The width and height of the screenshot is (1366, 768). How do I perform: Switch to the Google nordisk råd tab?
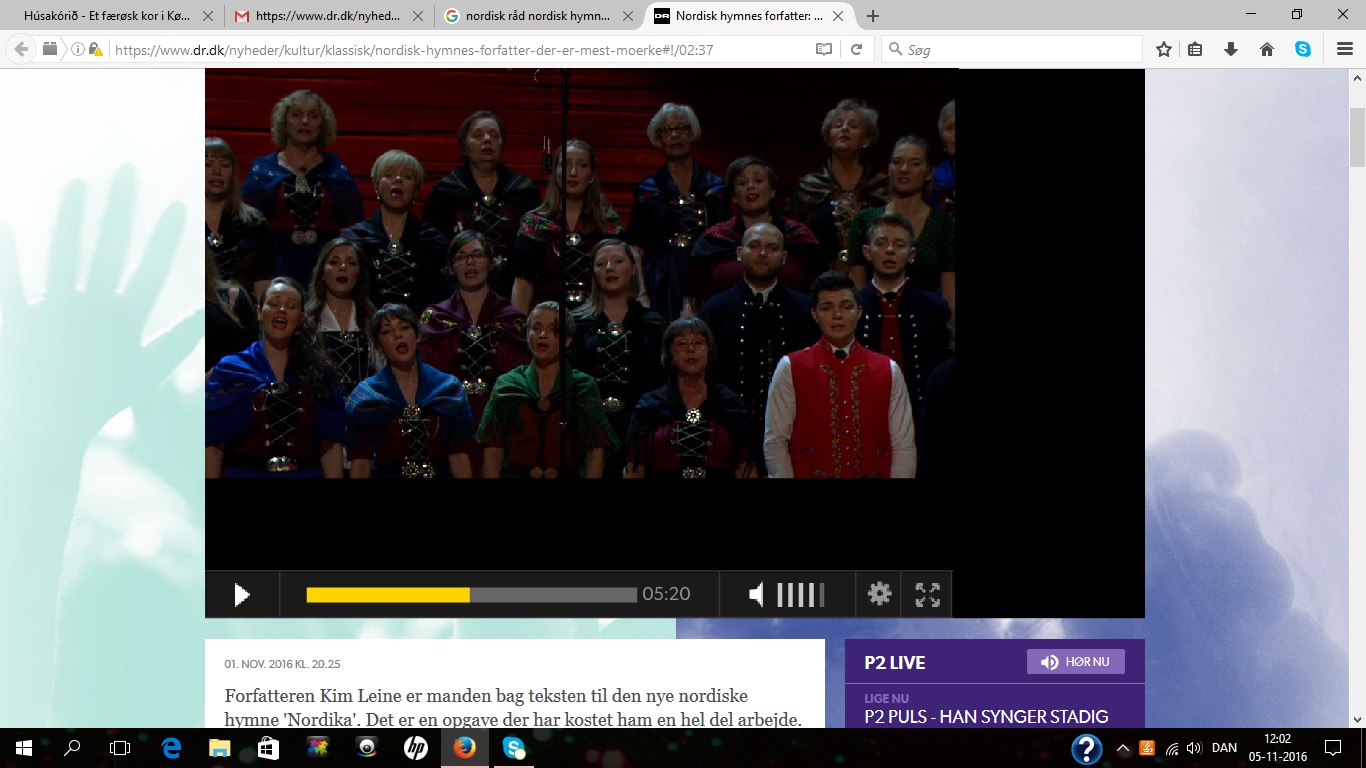point(538,16)
